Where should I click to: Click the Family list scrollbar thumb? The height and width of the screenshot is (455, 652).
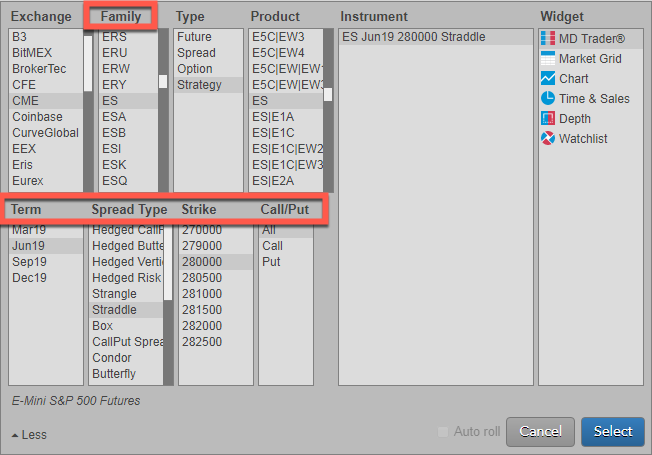pos(163,82)
